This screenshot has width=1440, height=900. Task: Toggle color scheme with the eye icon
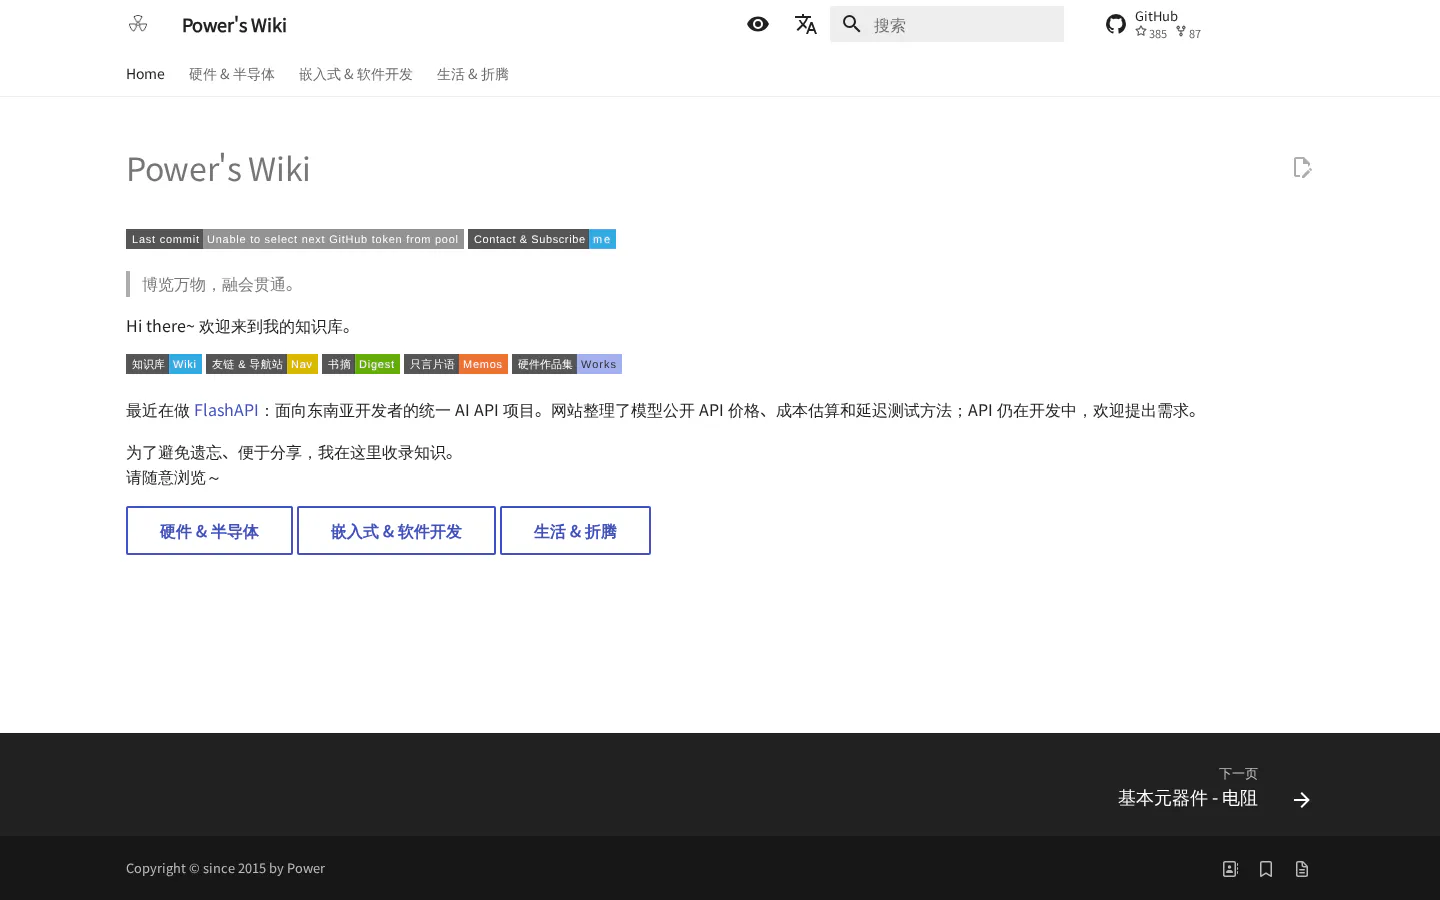pos(758,24)
